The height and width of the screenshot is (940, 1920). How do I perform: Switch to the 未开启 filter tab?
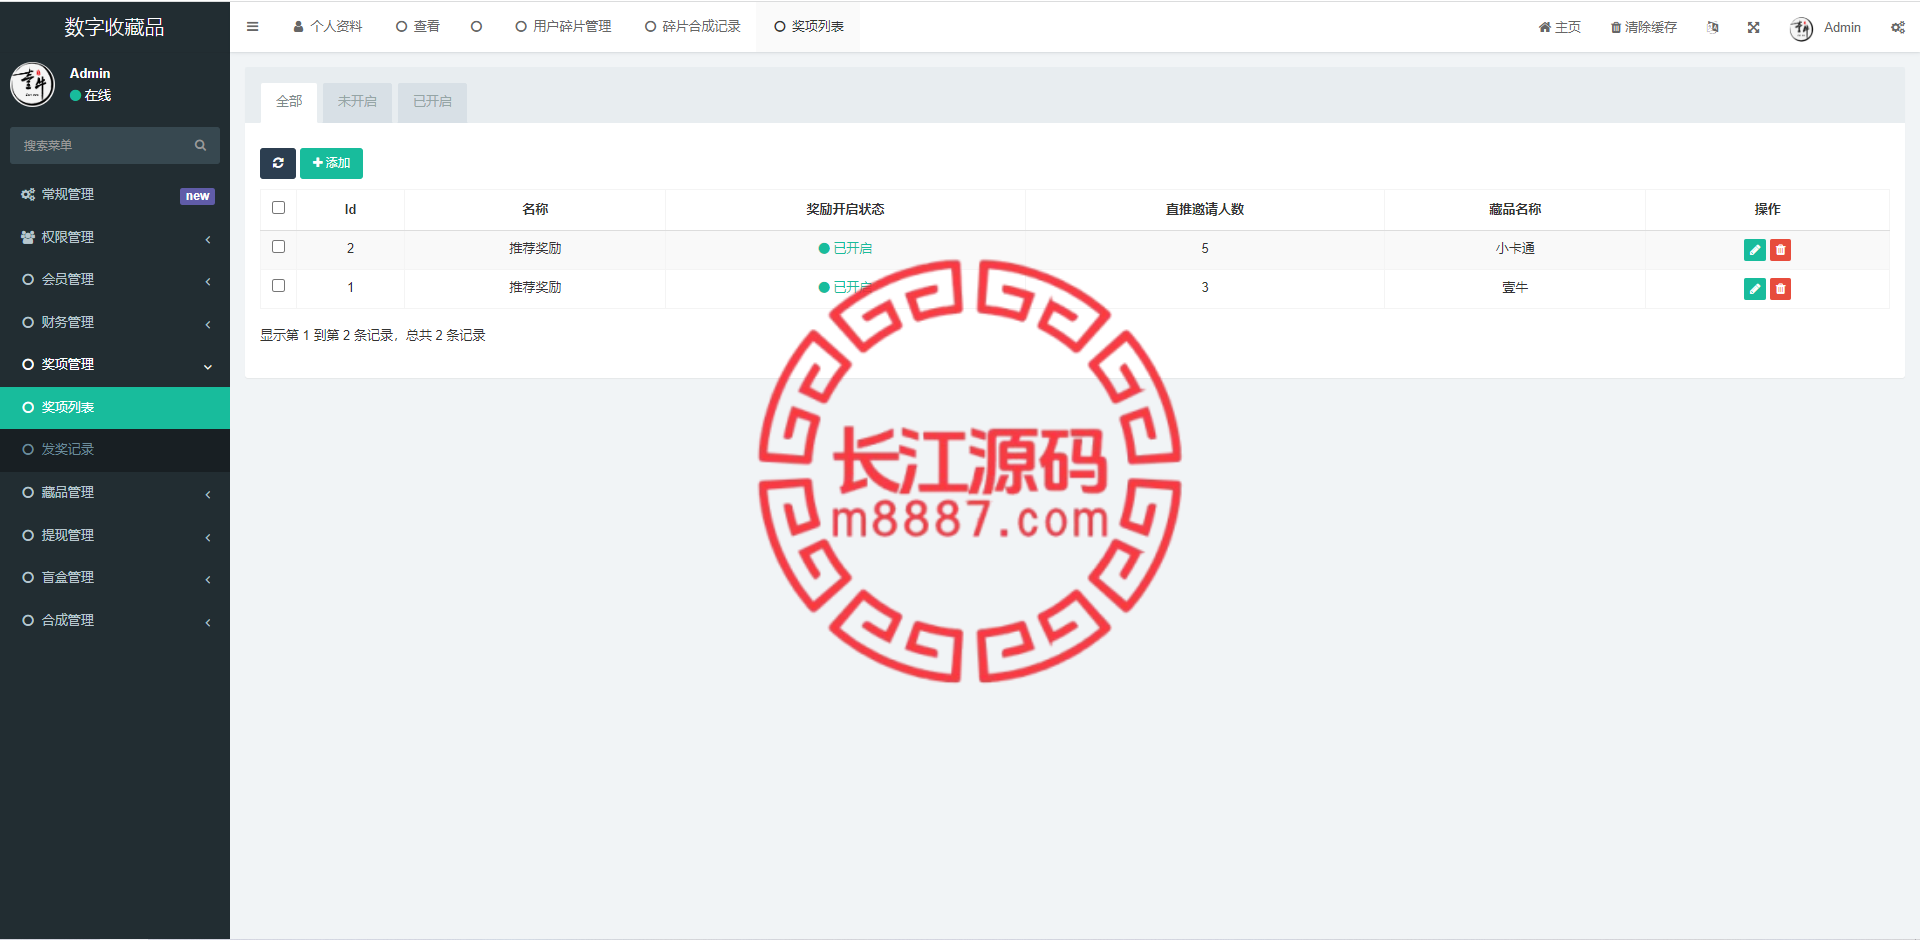[357, 102]
